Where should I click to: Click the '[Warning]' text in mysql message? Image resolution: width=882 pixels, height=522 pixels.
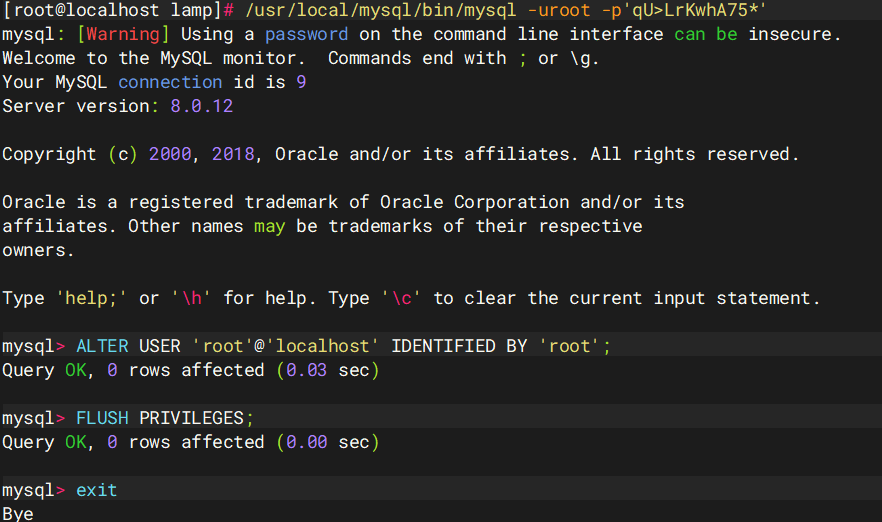(x=123, y=34)
